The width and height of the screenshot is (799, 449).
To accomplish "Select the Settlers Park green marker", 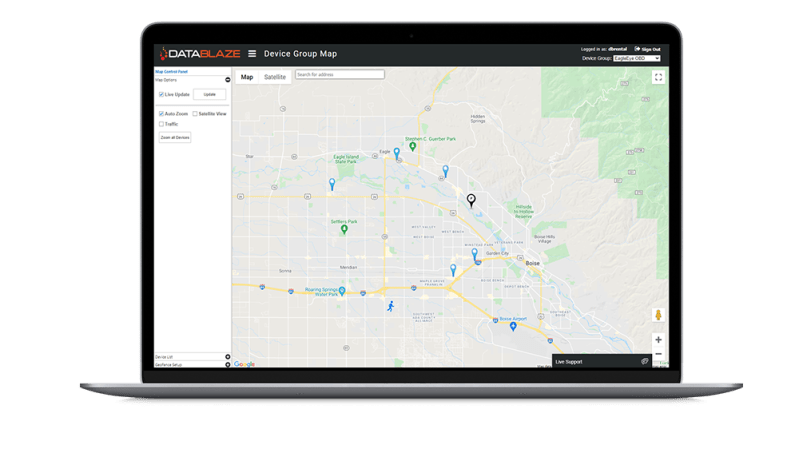I will coord(344,229).
